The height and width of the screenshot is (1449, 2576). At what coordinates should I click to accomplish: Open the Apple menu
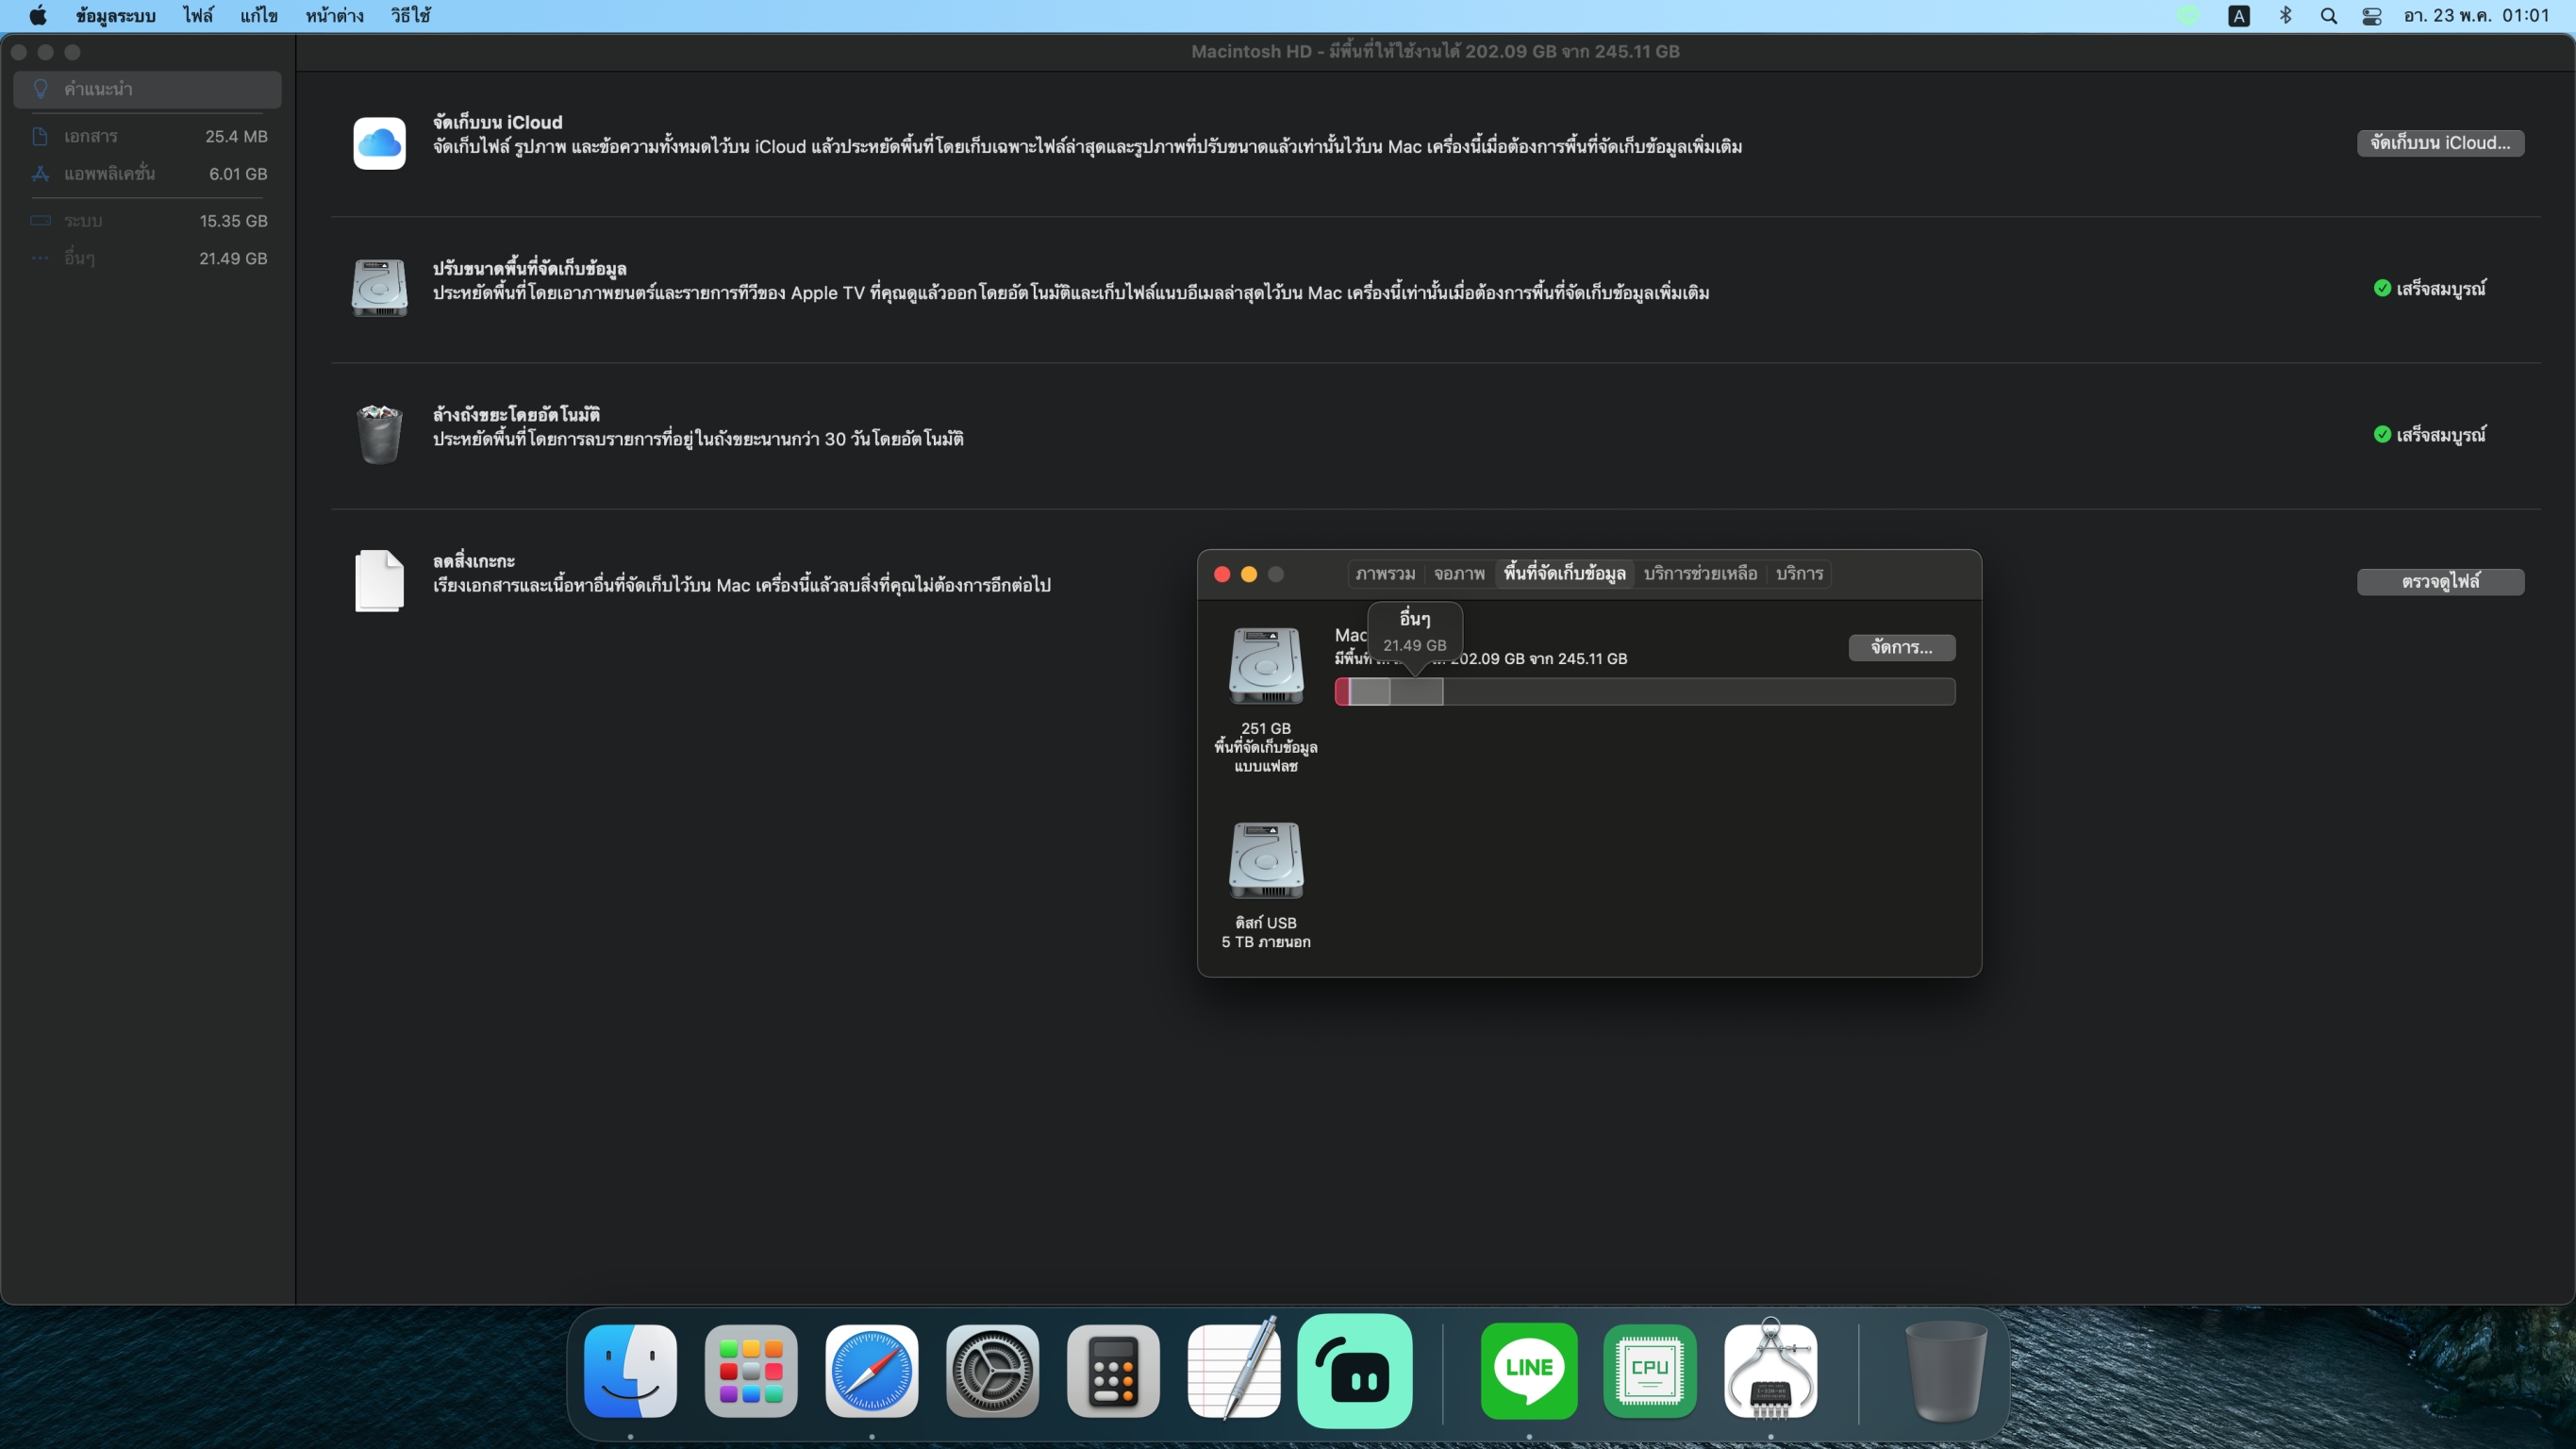38,16
